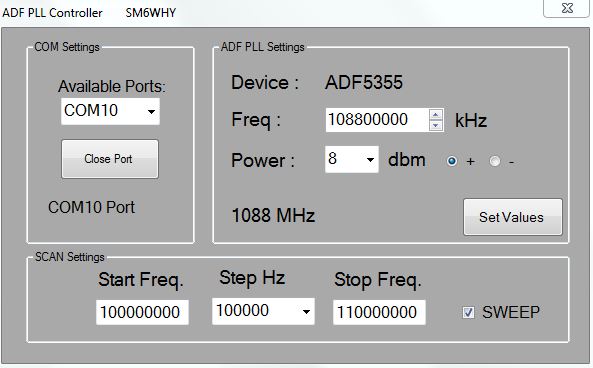Select the minus dbm radio button
The height and width of the screenshot is (368, 593).
(495, 161)
